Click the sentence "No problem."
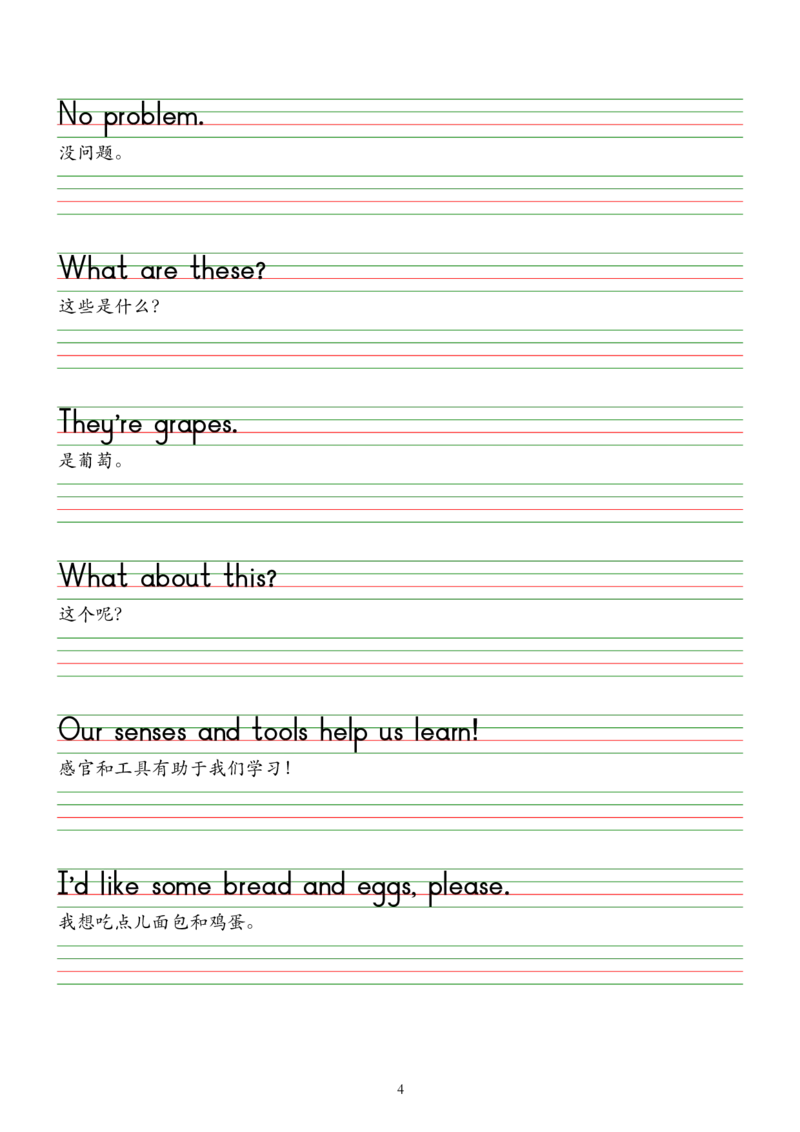The height and width of the screenshot is (1132, 800). pos(132,117)
